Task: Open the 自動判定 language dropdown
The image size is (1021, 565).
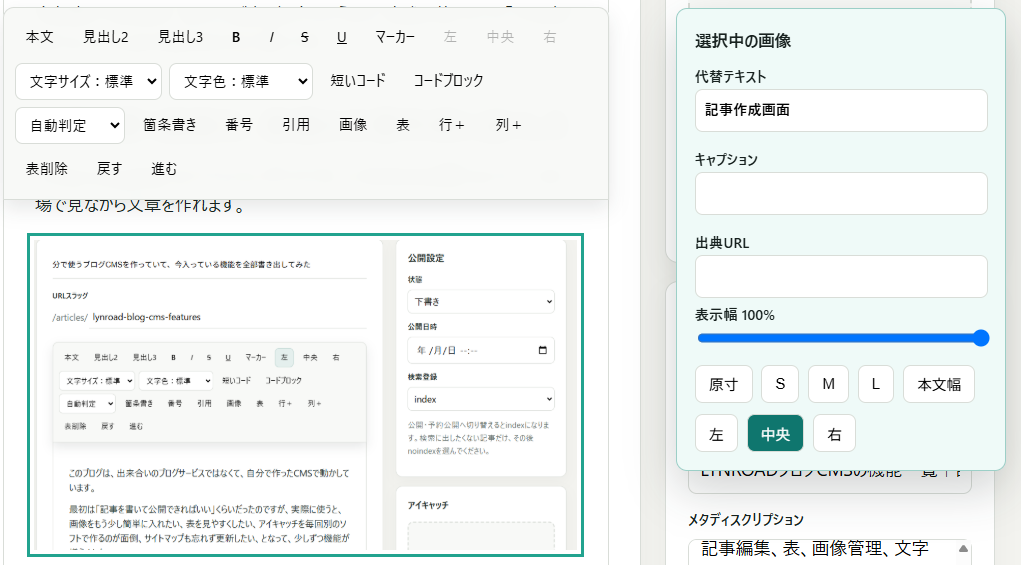Action: [70, 126]
